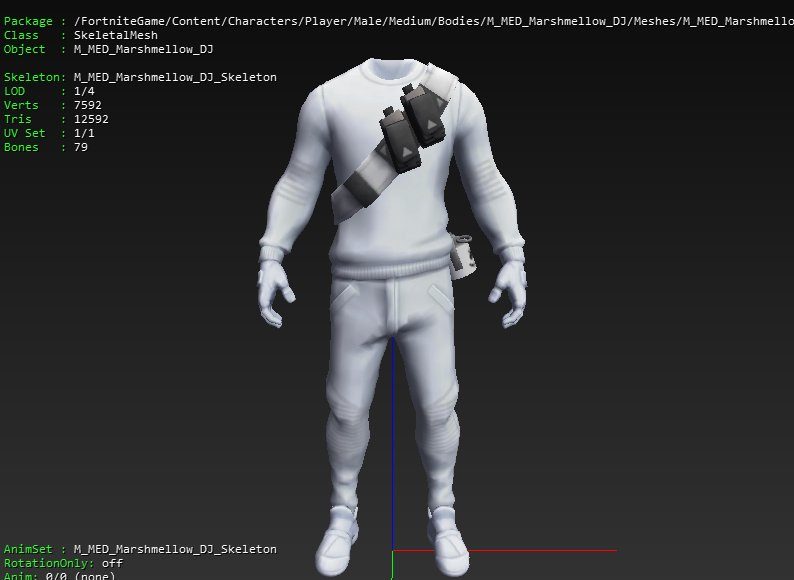The image size is (794, 580).
Task: Click the green 'Bones' label
Action: pyautogui.click(x=21, y=147)
